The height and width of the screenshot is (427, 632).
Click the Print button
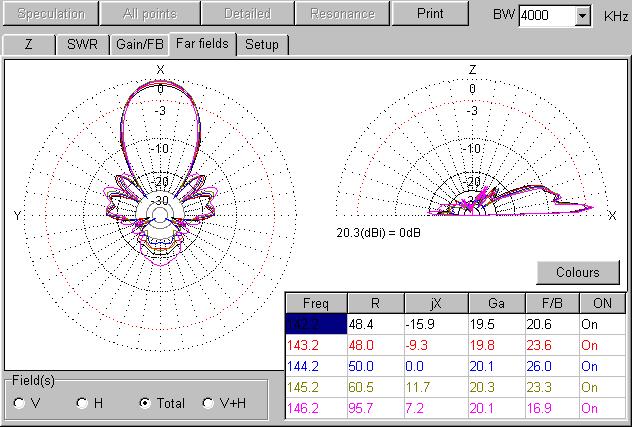coord(431,14)
